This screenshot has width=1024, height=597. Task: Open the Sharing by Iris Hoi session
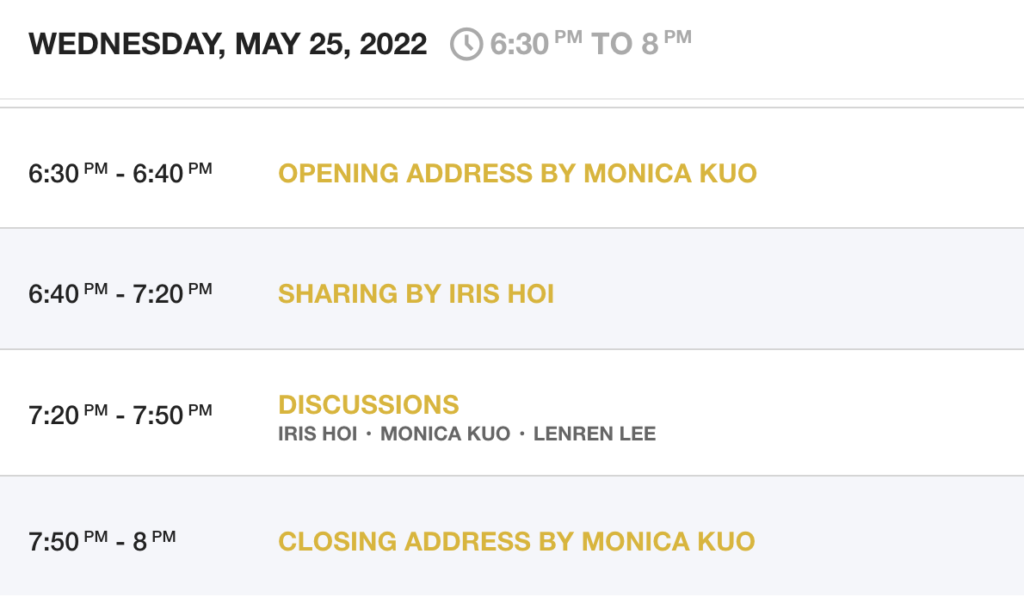tap(416, 294)
